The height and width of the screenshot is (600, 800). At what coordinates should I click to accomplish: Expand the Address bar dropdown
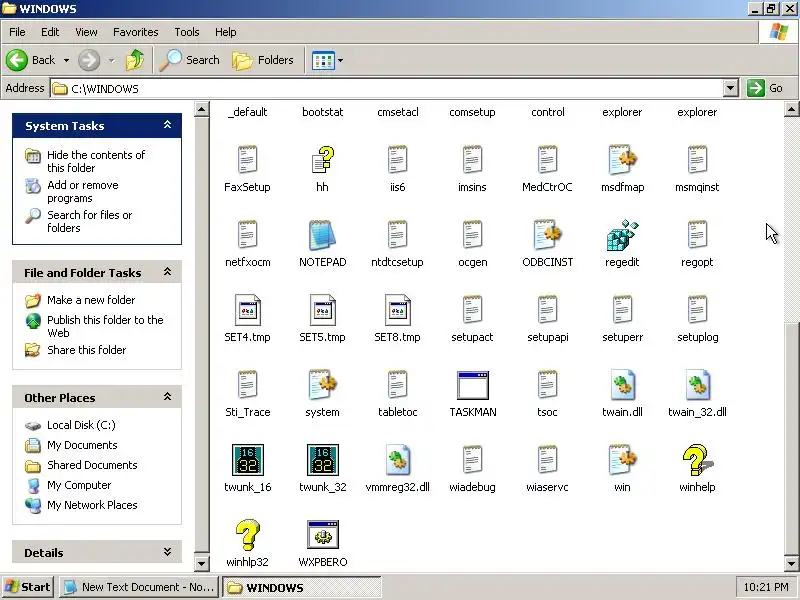coord(731,88)
